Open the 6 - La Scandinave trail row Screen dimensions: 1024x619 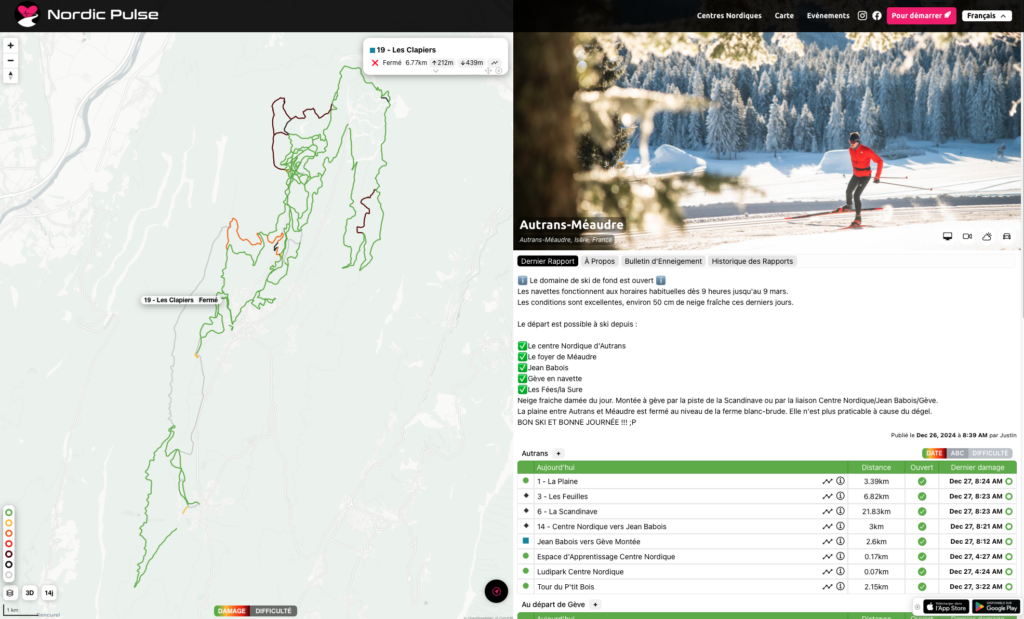767,511
